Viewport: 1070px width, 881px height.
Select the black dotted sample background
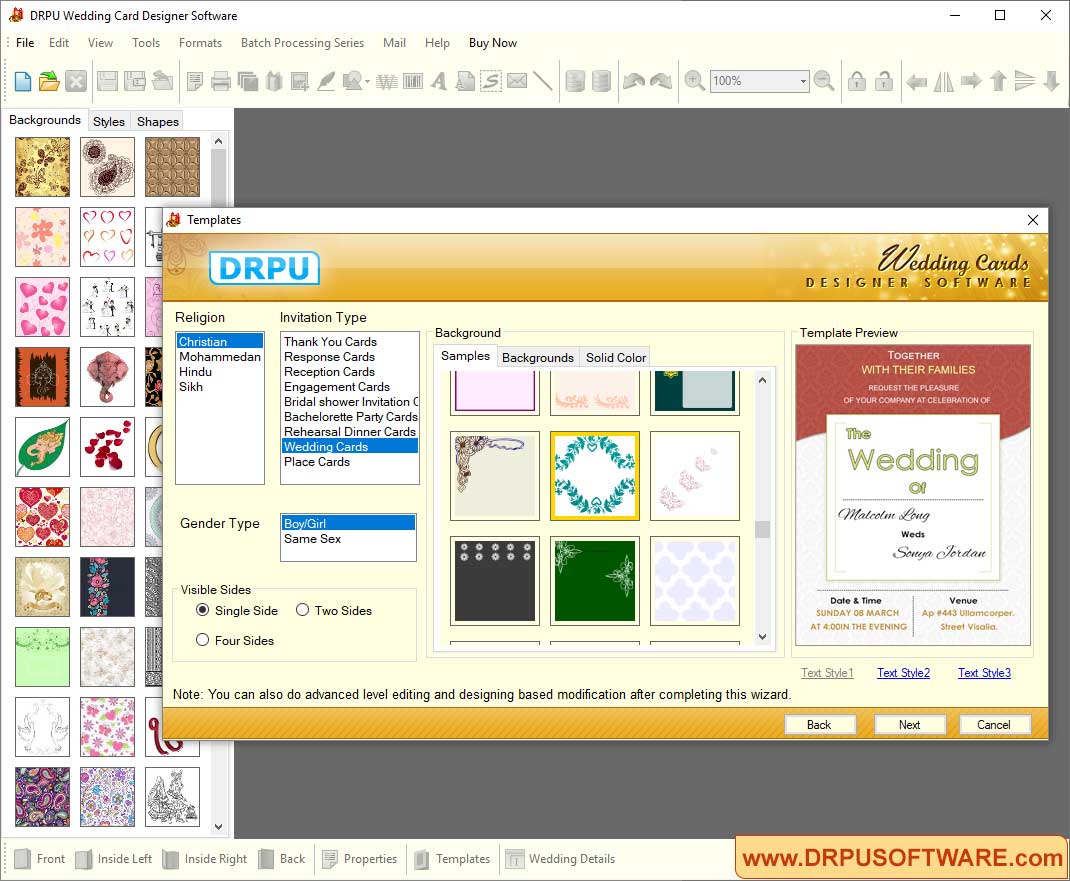tap(495, 581)
